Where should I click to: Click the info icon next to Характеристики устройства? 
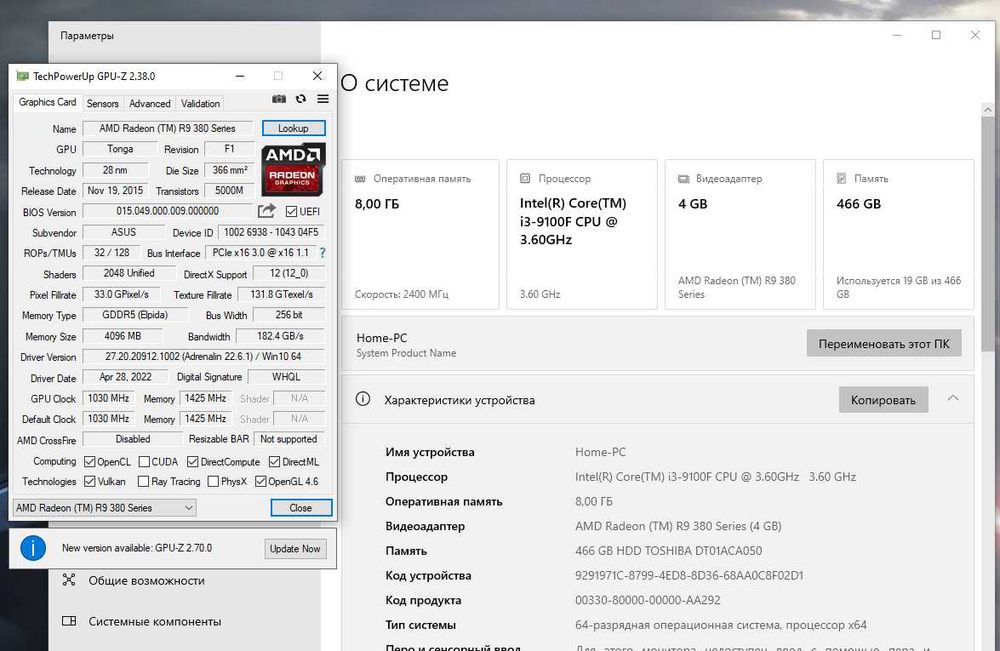coord(362,399)
